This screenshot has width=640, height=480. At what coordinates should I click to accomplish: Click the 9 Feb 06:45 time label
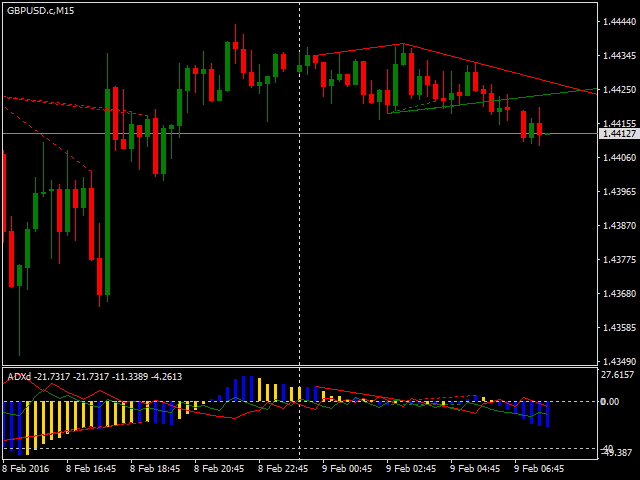pyautogui.click(x=539, y=469)
